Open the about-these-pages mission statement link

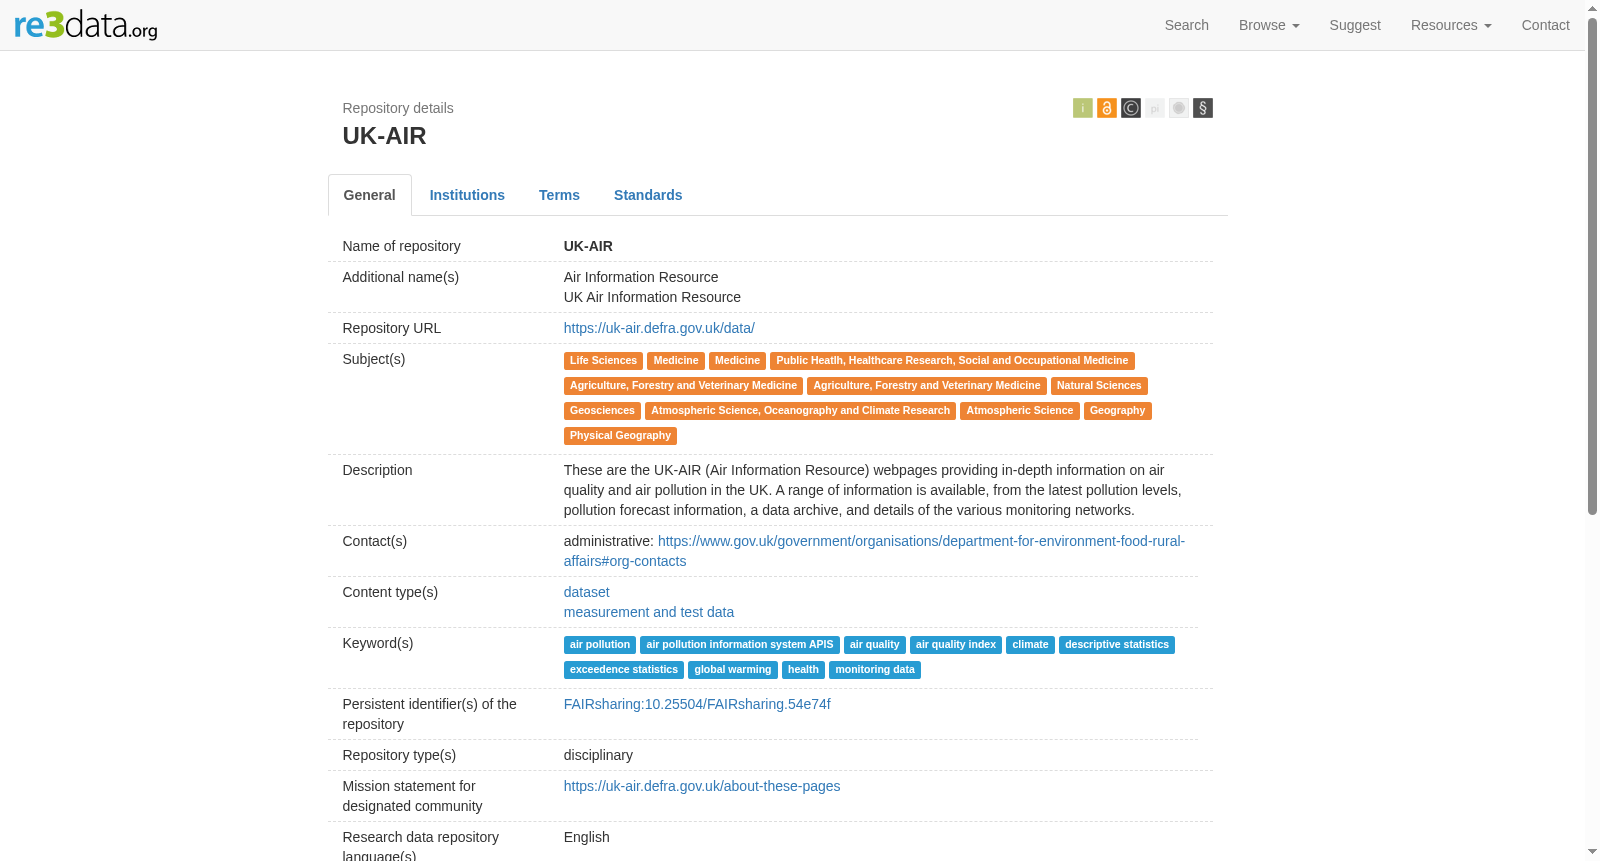click(x=702, y=786)
